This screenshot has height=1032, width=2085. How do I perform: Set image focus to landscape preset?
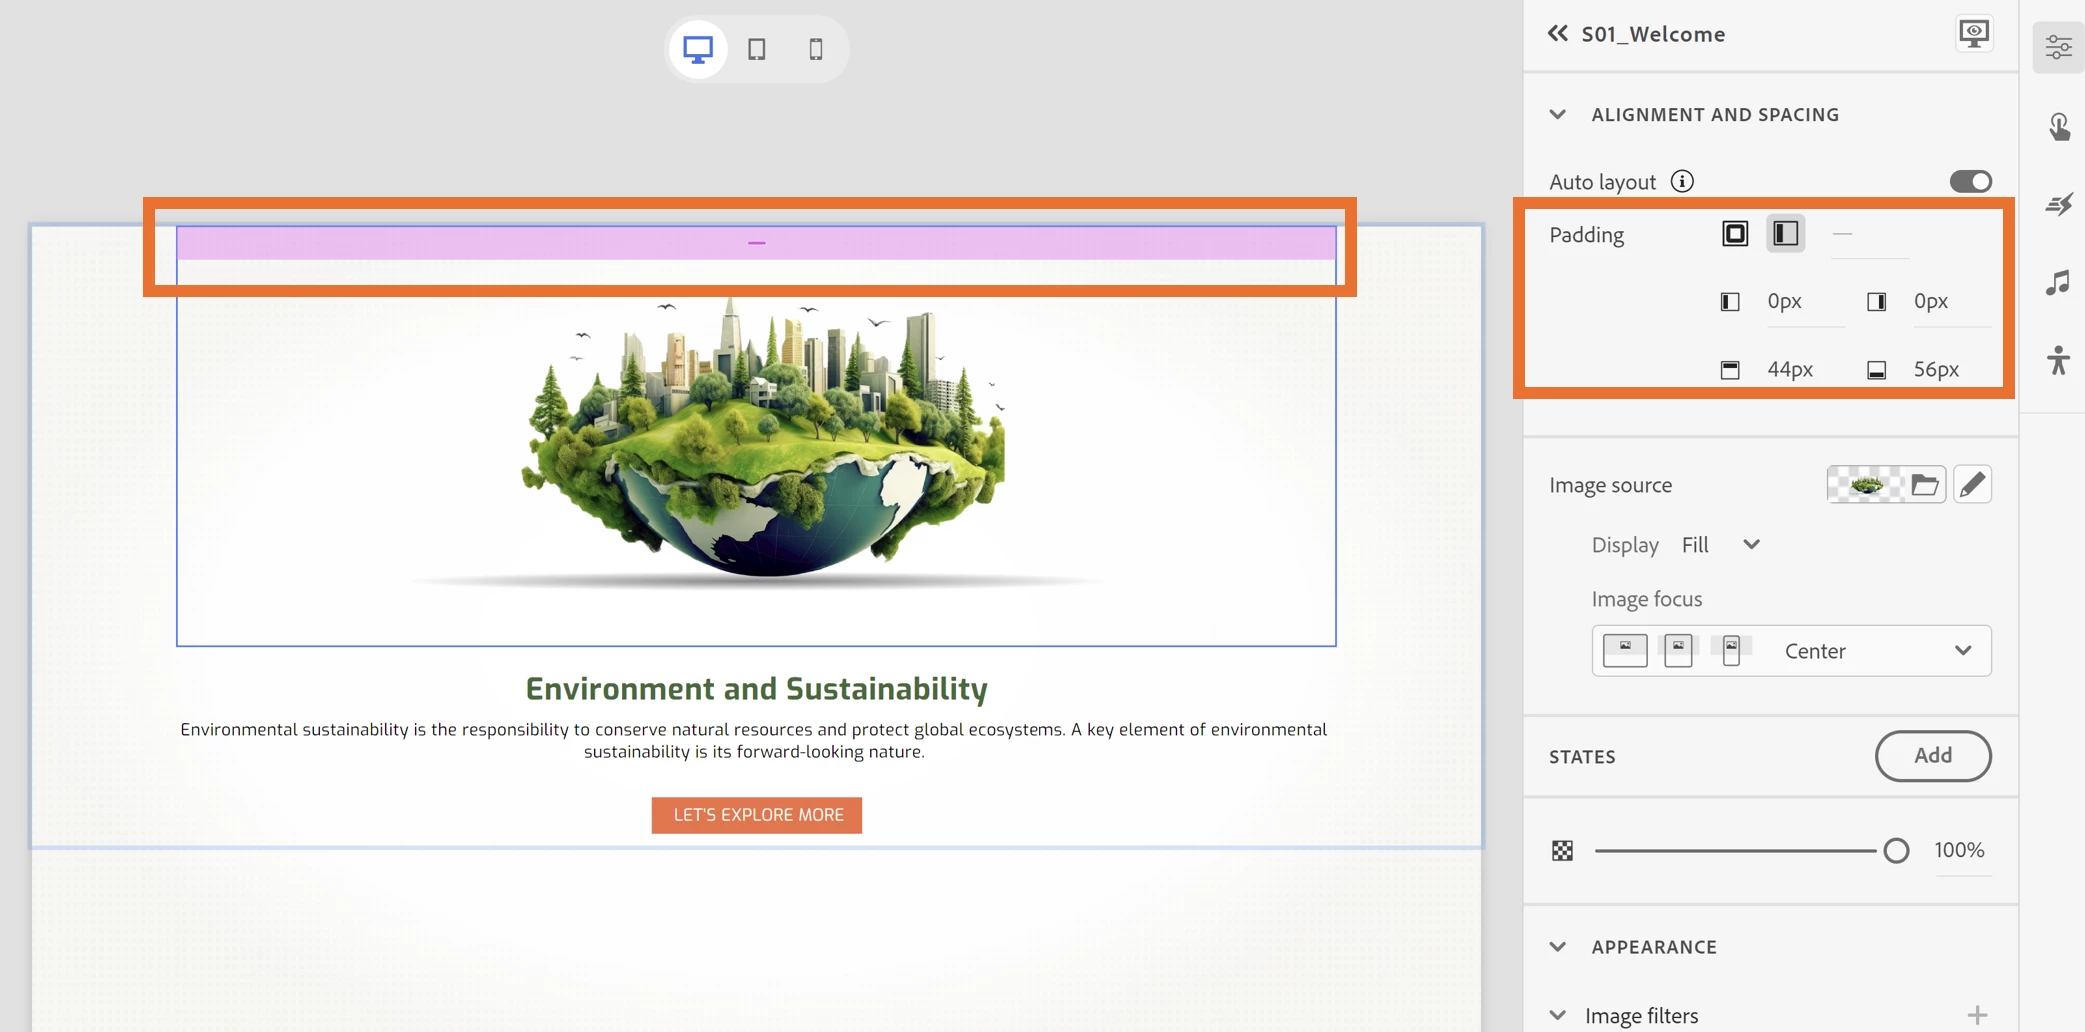tap(1625, 650)
